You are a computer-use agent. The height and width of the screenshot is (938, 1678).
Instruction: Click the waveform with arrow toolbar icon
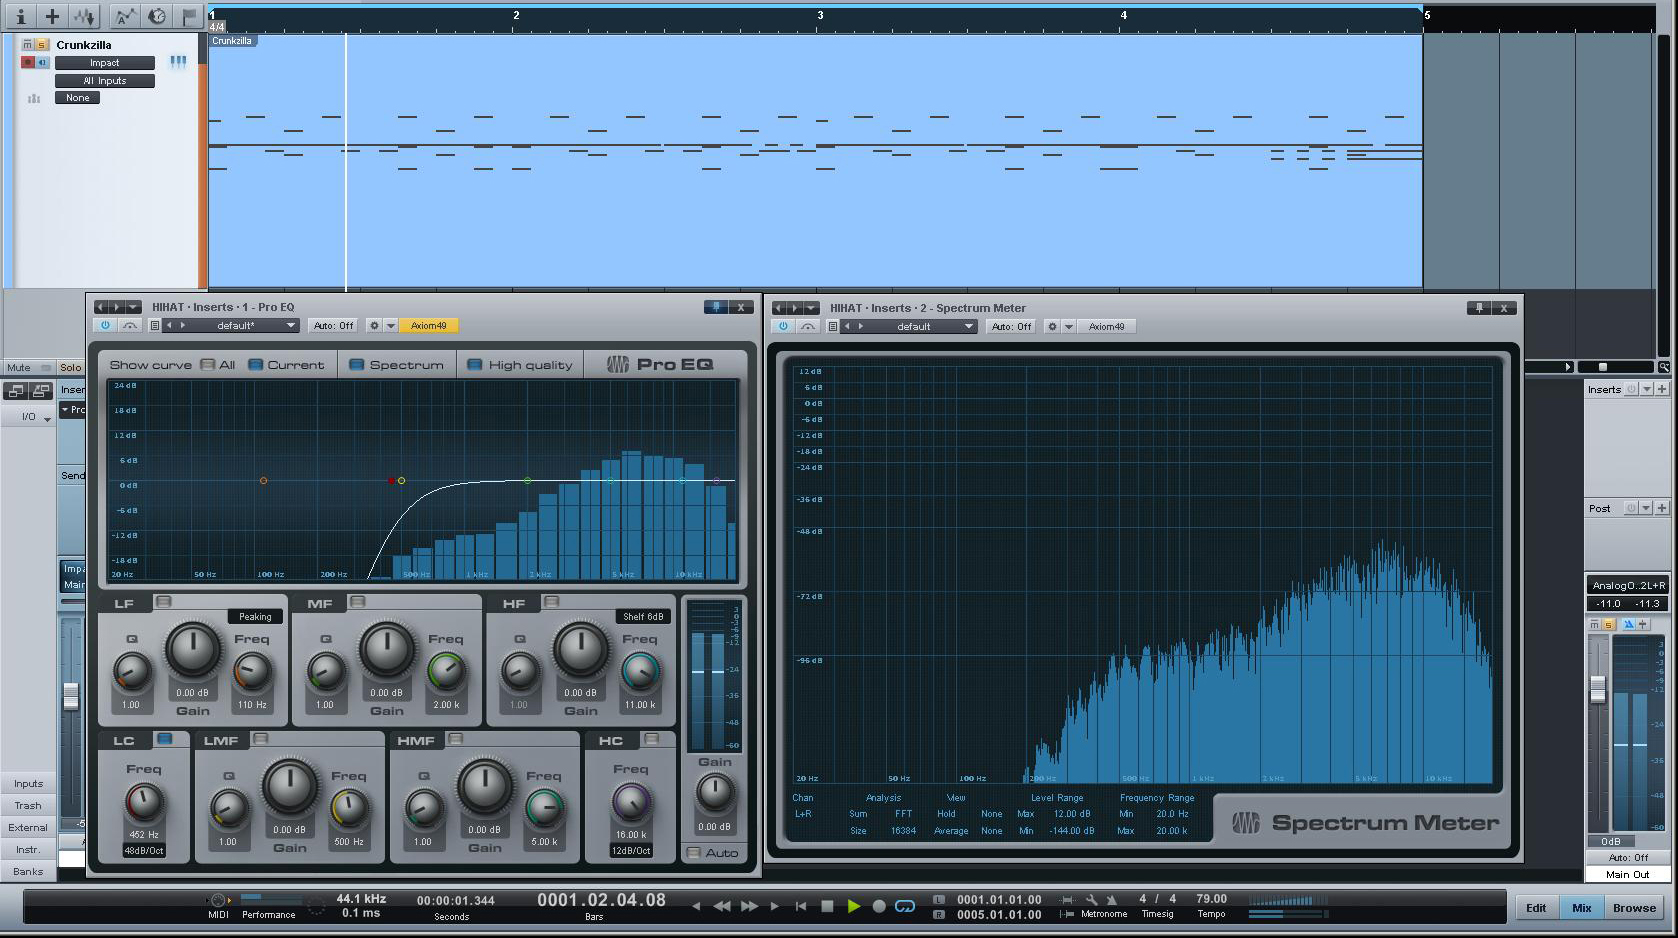point(84,15)
